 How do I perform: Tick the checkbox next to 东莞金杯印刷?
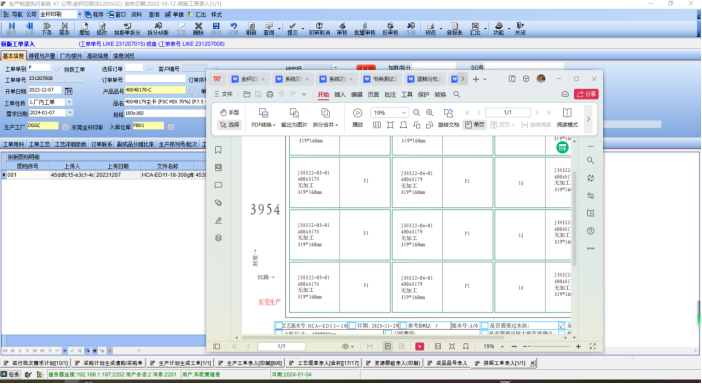point(65,127)
